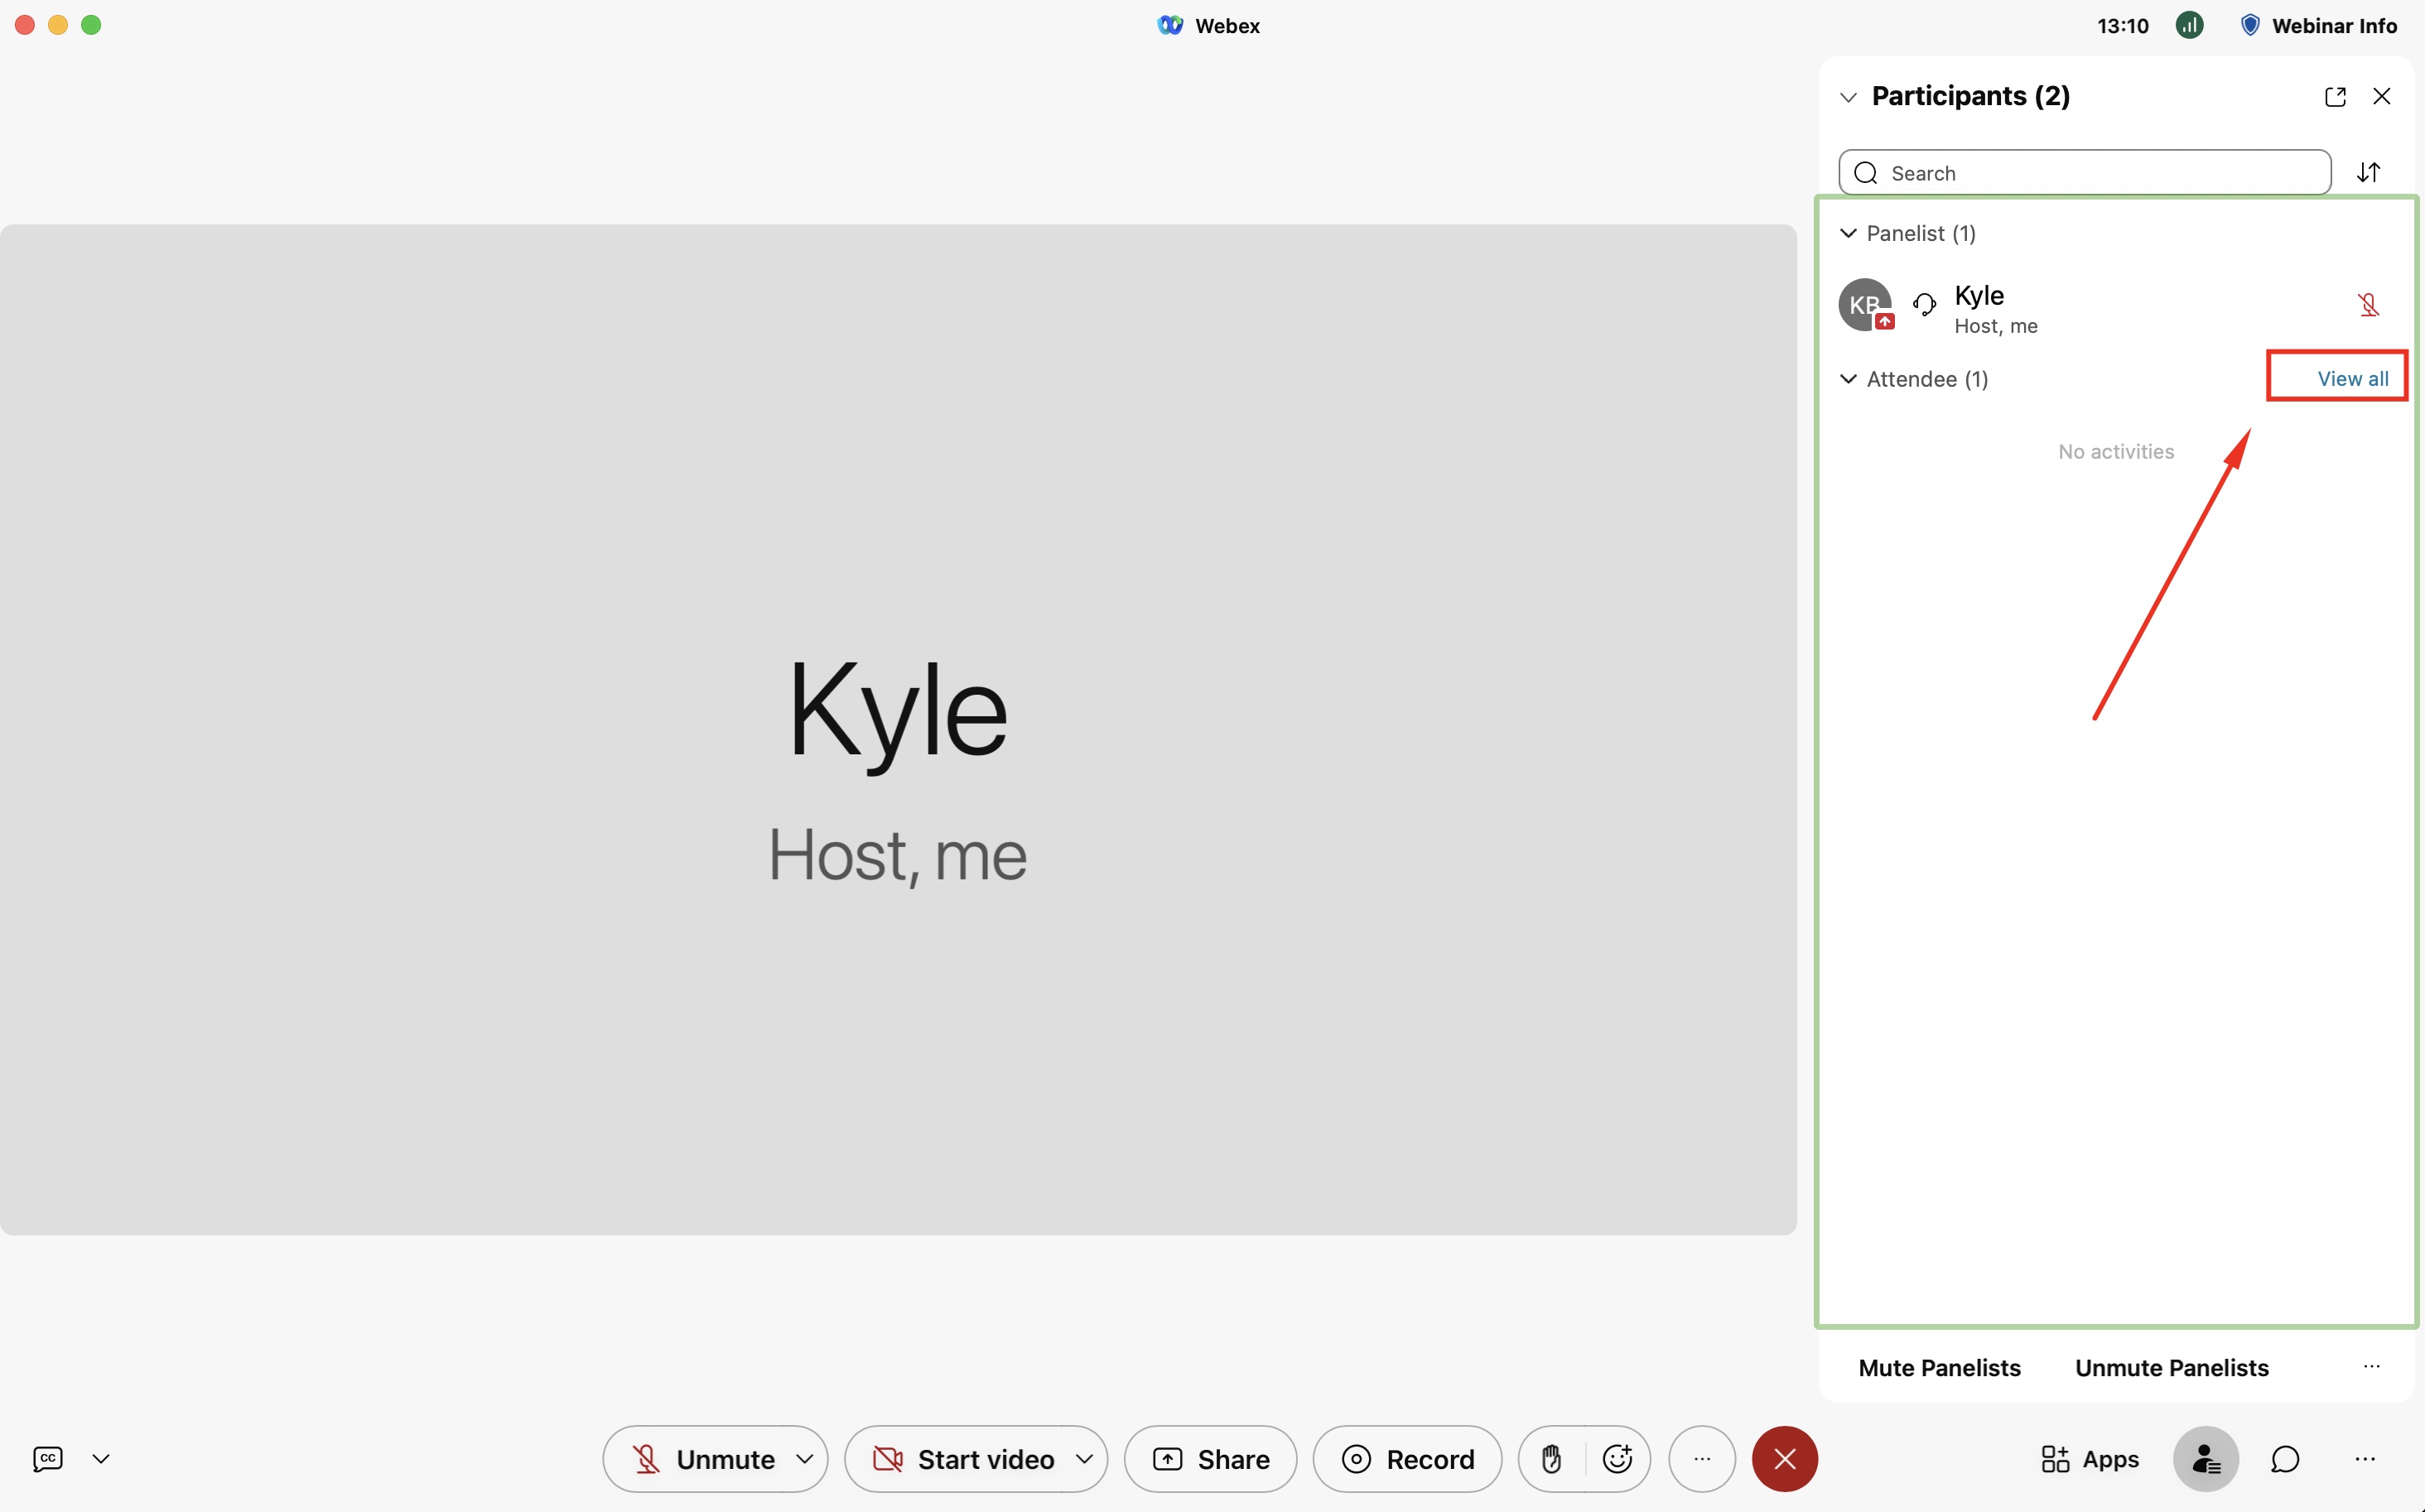This screenshot has width=2425, height=1512.
Task: Raise hand using the hand icon
Action: 1551,1459
